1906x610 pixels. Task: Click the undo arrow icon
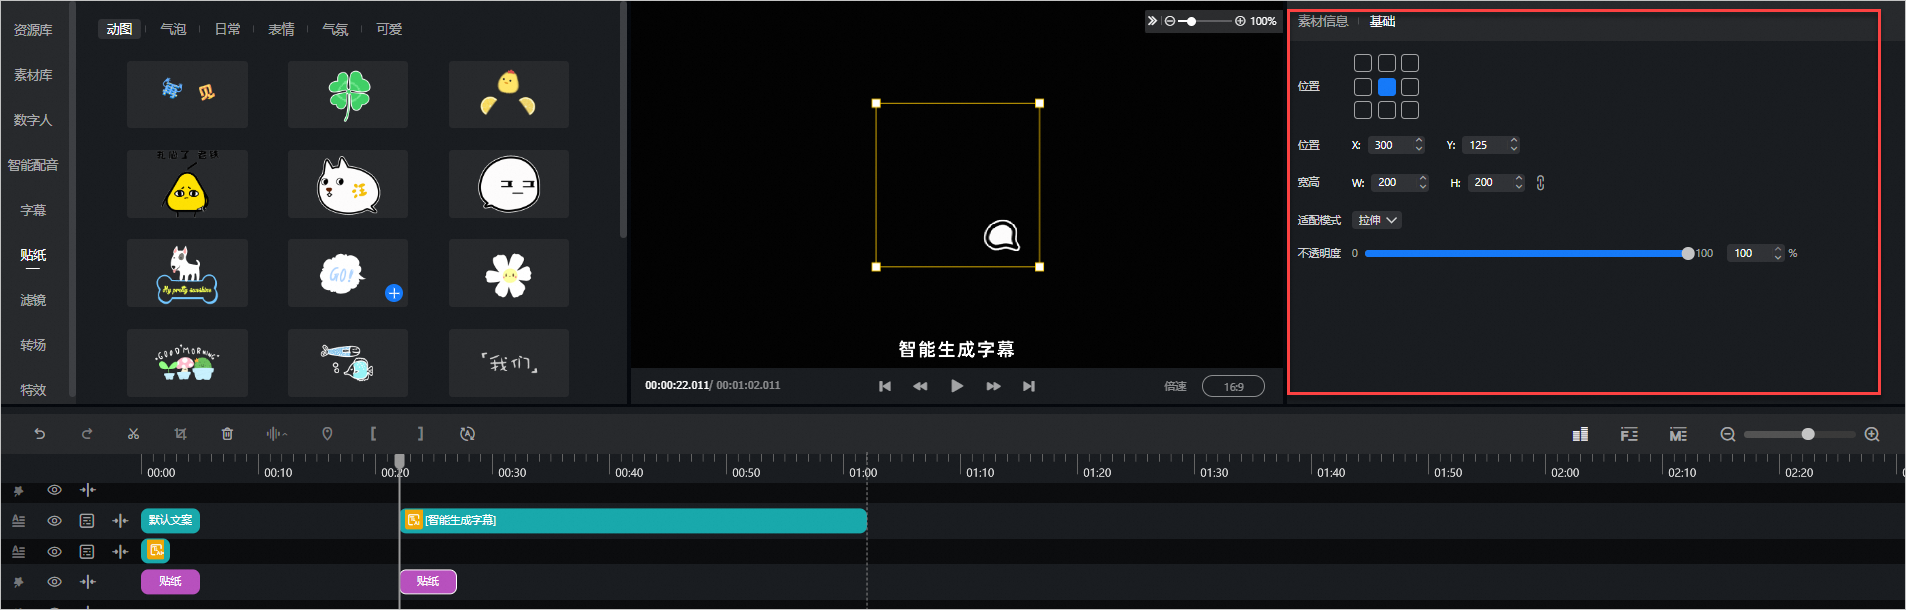click(39, 434)
